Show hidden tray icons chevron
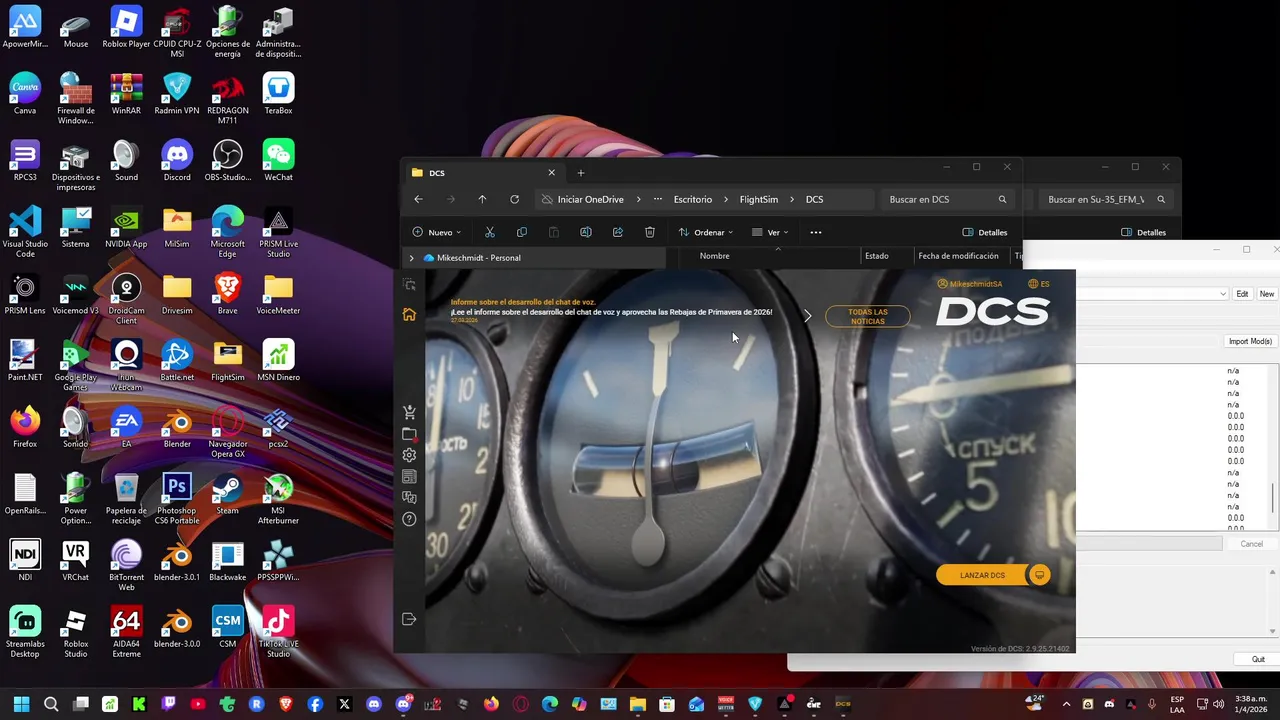This screenshot has height=720, width=1280. 1066,704
